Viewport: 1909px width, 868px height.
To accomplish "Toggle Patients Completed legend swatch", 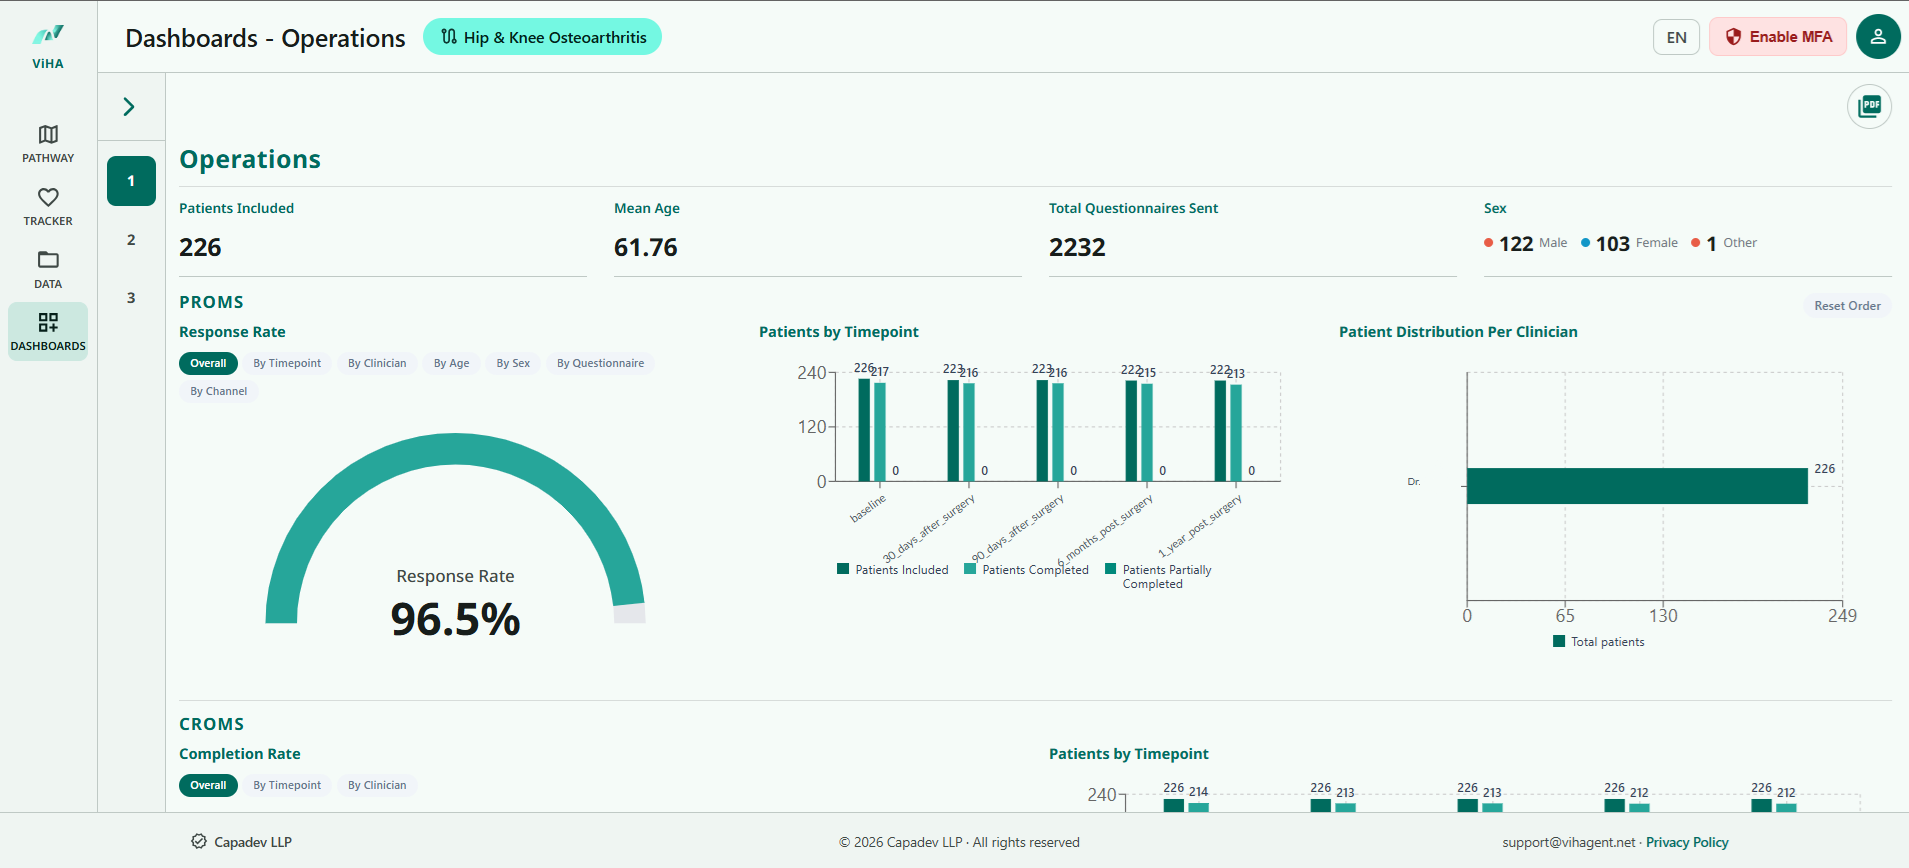I will 970,569.
